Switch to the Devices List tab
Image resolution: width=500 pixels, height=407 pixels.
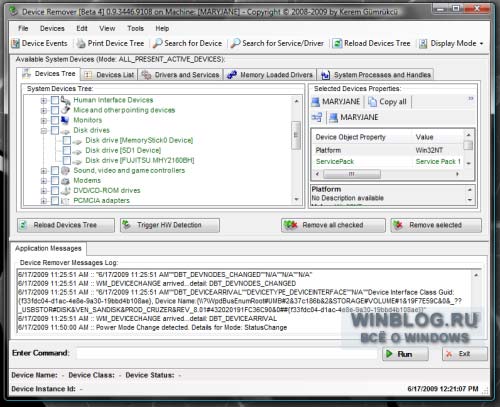point(109,75)
